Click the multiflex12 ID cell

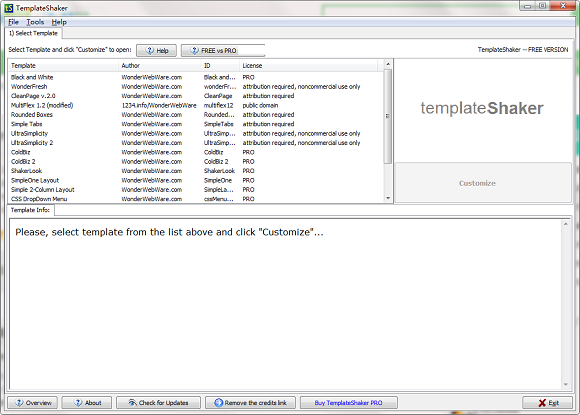(219, 105)
